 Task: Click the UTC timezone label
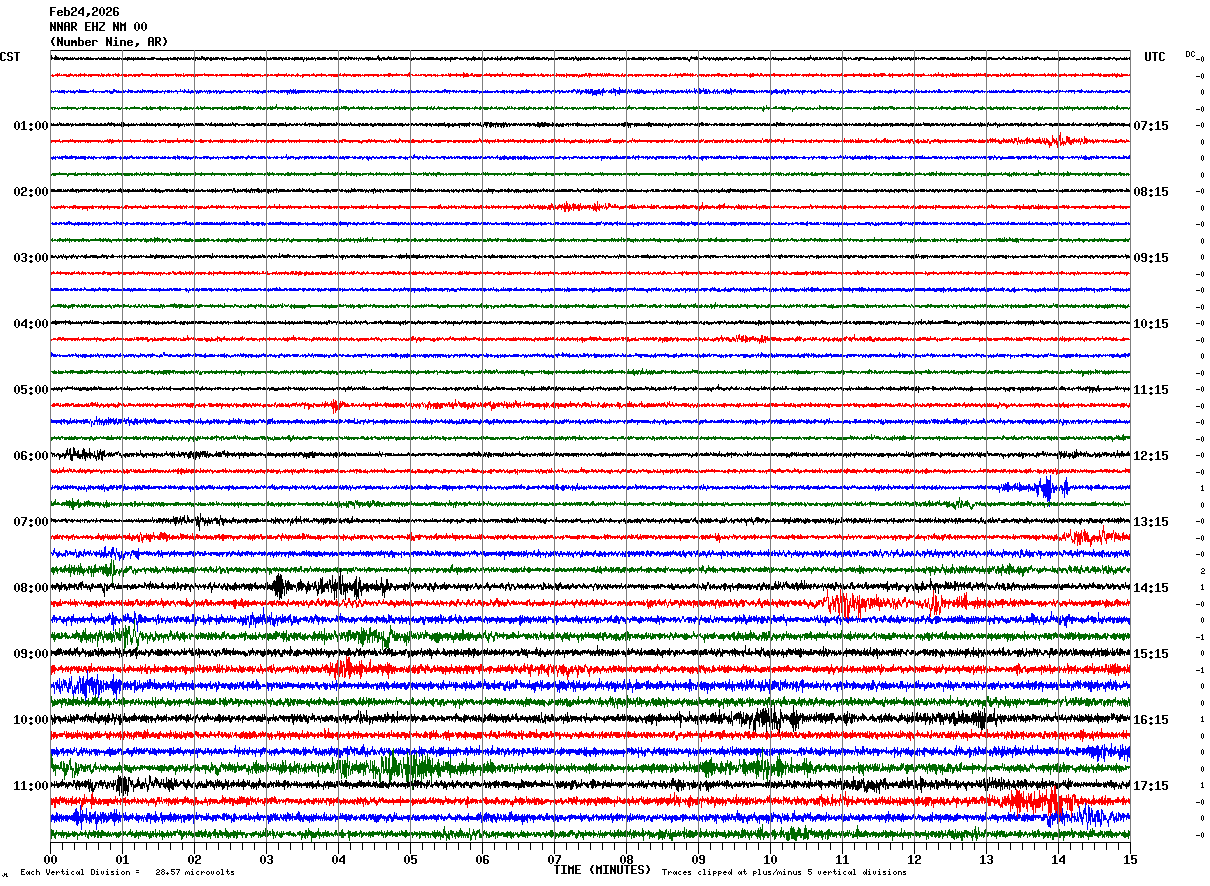pos(1155,57)
